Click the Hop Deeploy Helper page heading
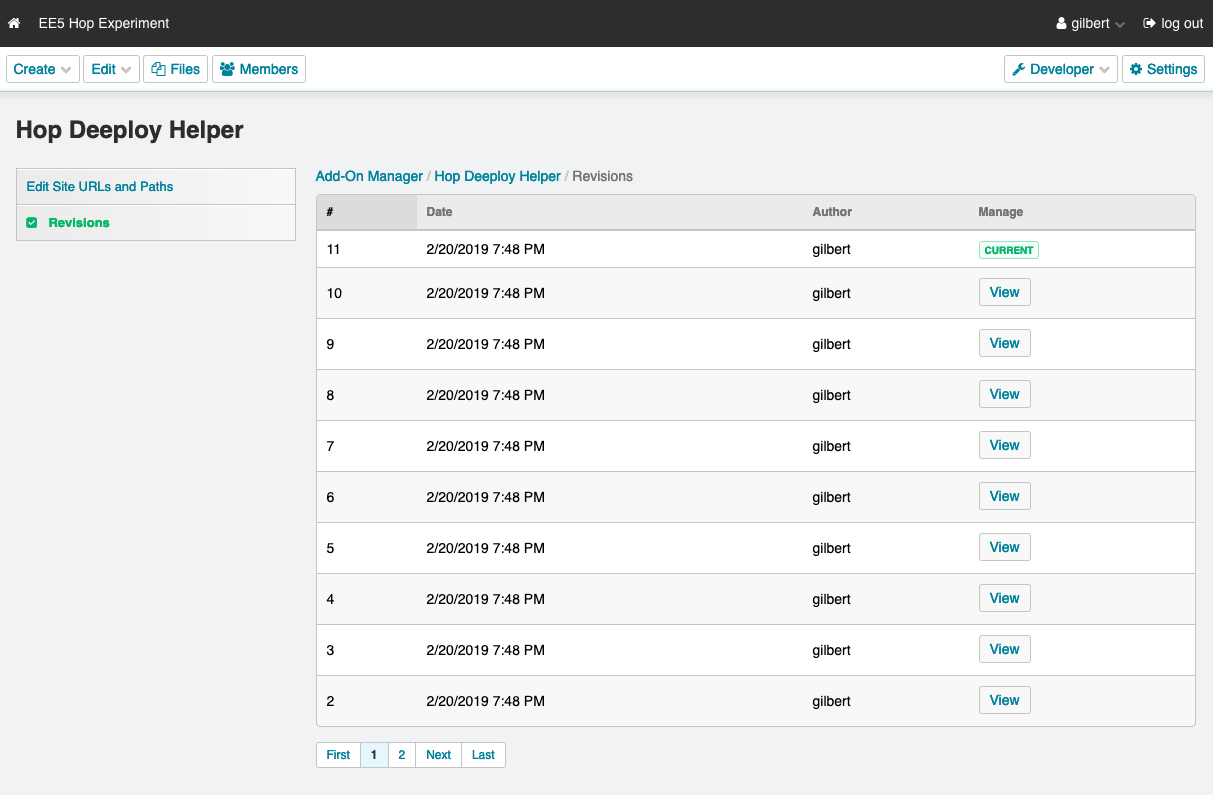Image resolution: width=1213 pixels, height=795 pixels. [x=130, y=130]
